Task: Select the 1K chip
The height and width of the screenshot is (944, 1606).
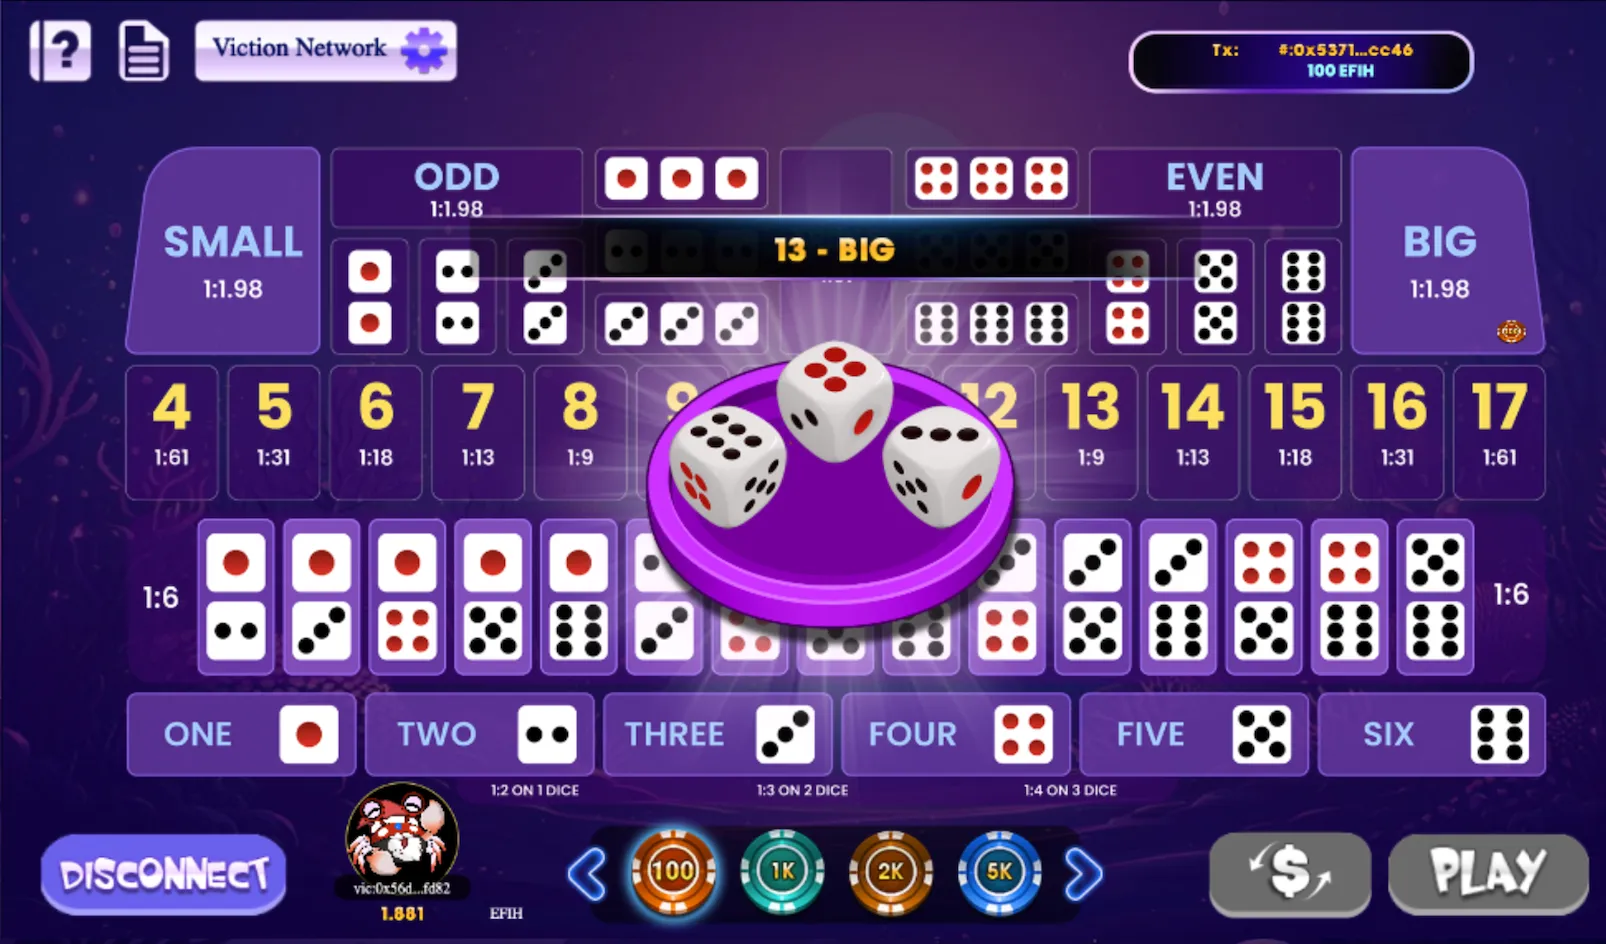Action: point(782,872)
